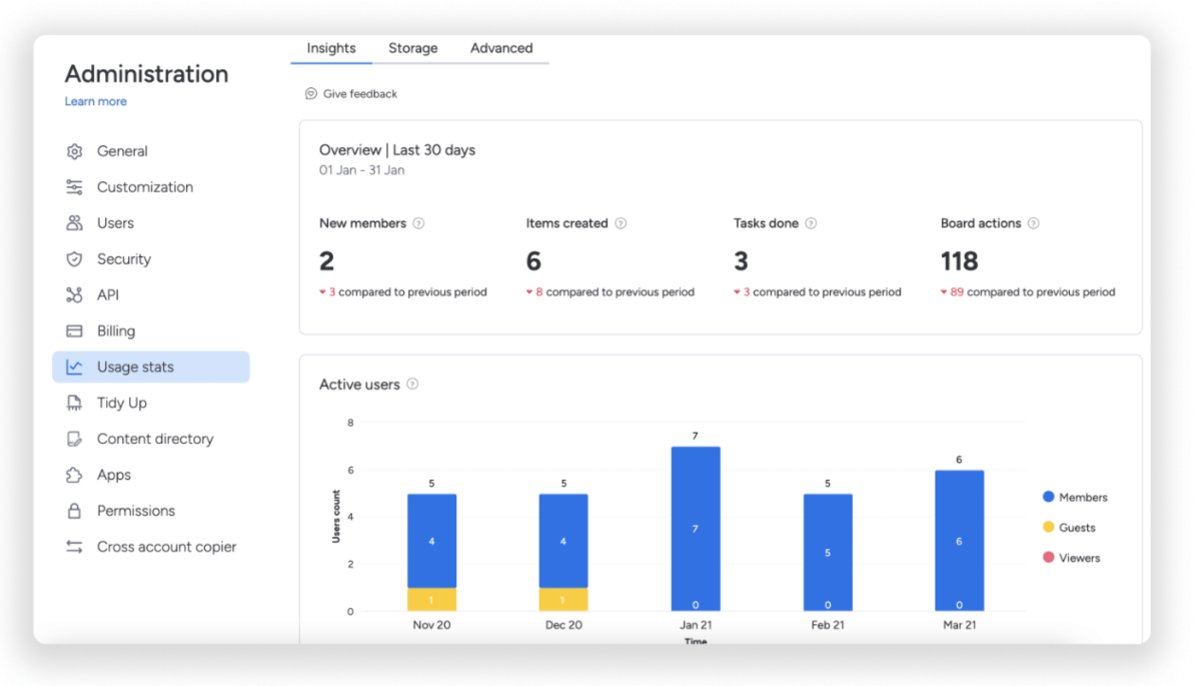
Task: Select the Jan 21 blue bar
Action: (x=695, y=528)
